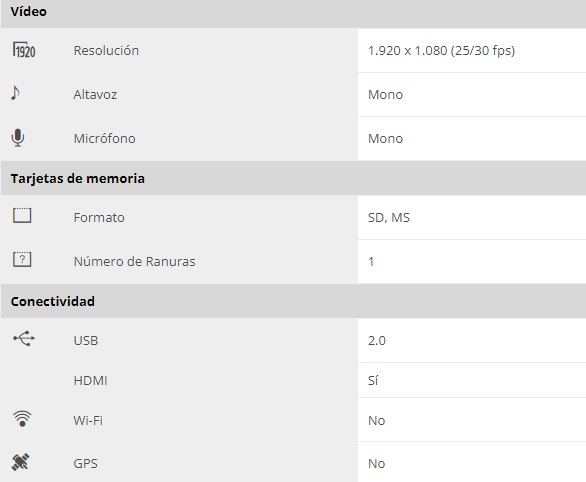Click the Número de Ranuras label
Viewport: 586px width, 482px height.
(135, 262)
